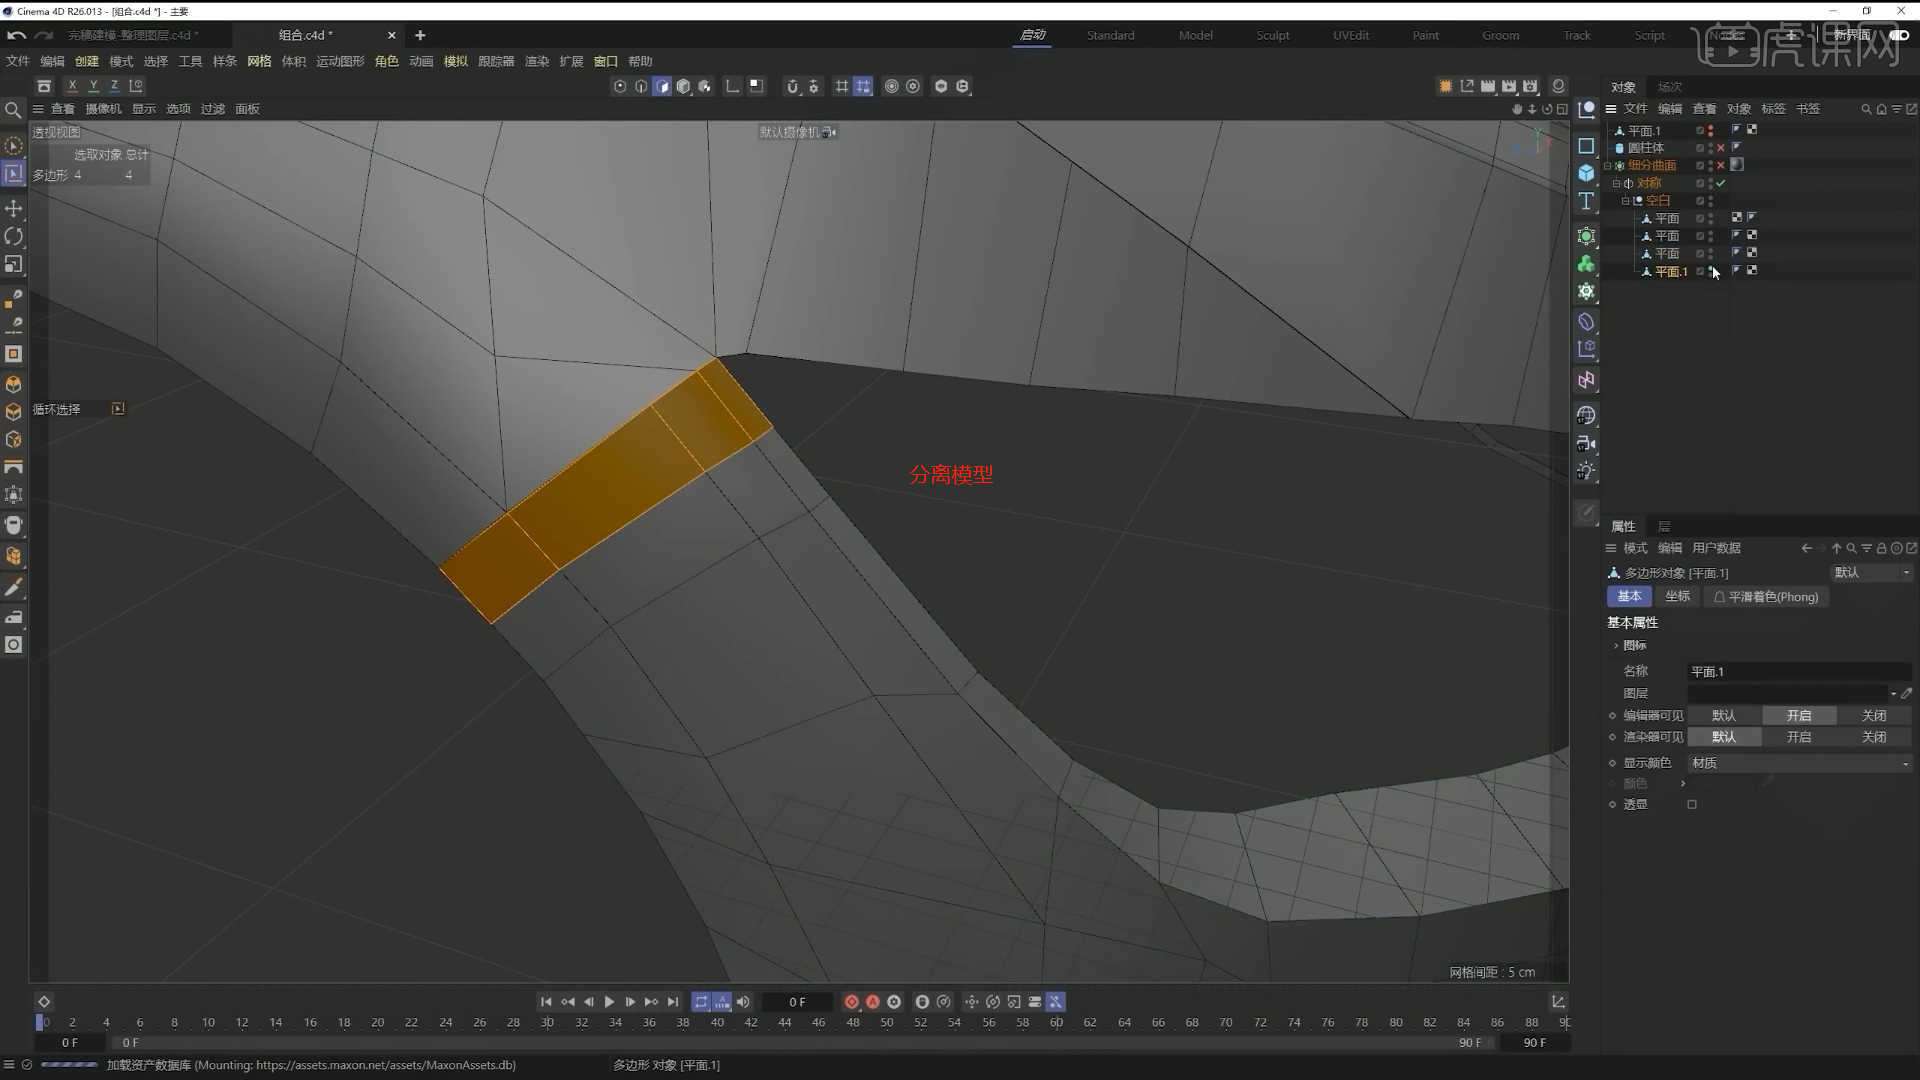Select the Rotate tool in left toolbar
Viewport: 1920px width, 1080px height.
(x=14, y=236)
